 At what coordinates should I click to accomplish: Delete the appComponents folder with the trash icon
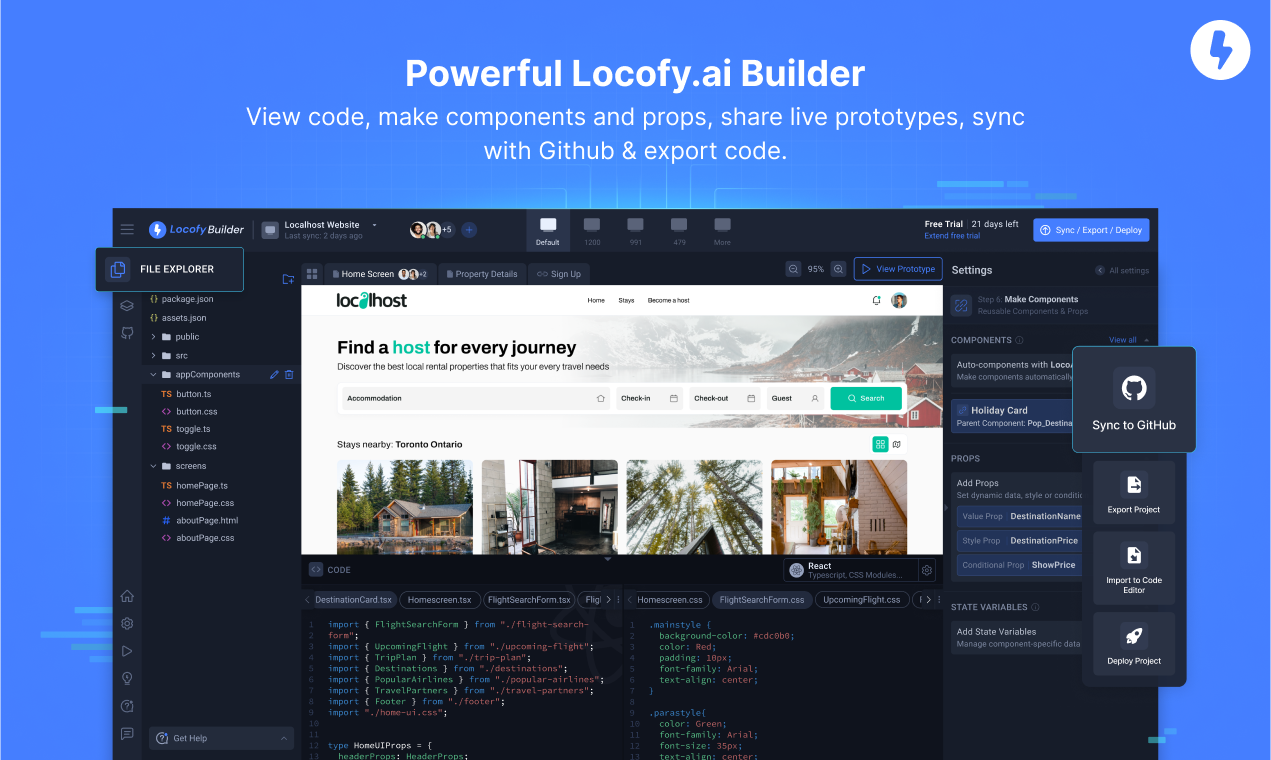pyautogui.click(x=289, y=374)
